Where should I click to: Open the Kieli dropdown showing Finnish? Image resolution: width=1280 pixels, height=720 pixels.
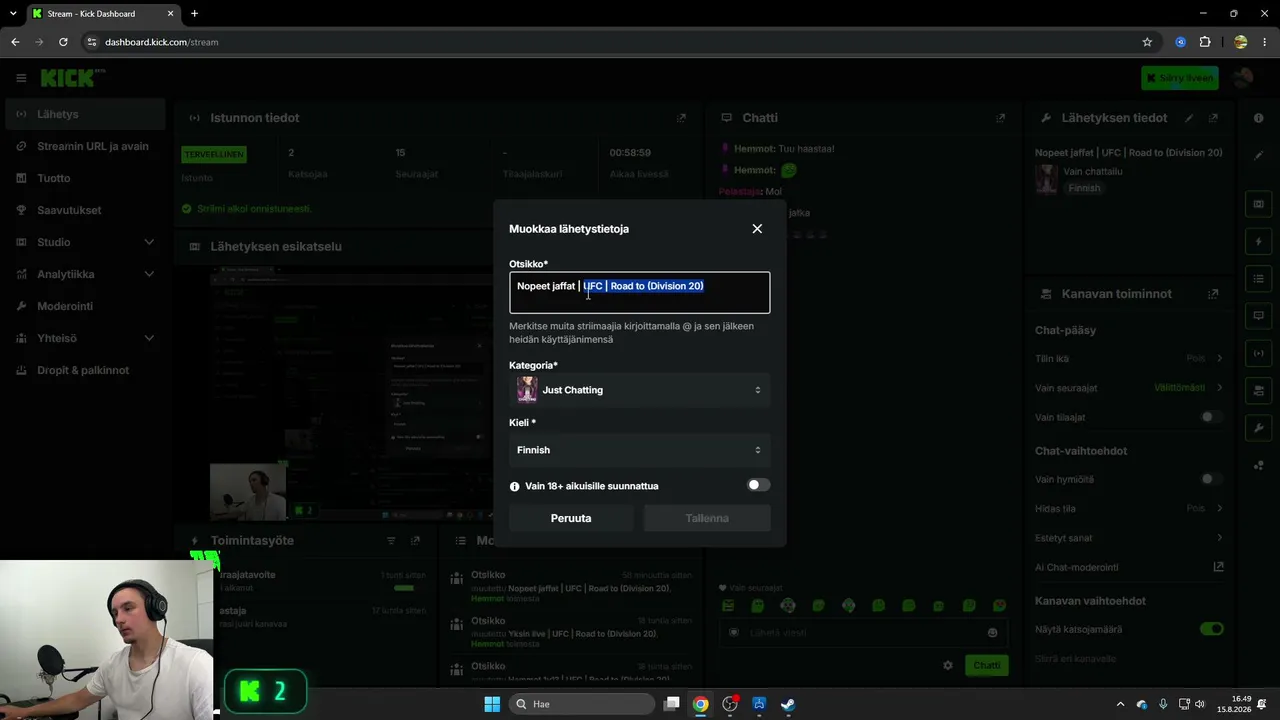coord(640,450)
